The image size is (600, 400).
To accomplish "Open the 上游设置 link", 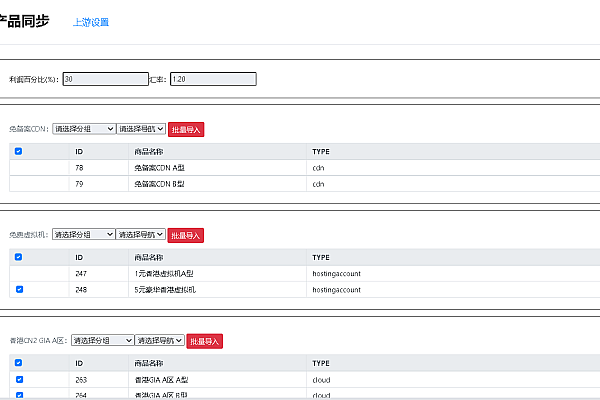I will [x=91, y=22].
